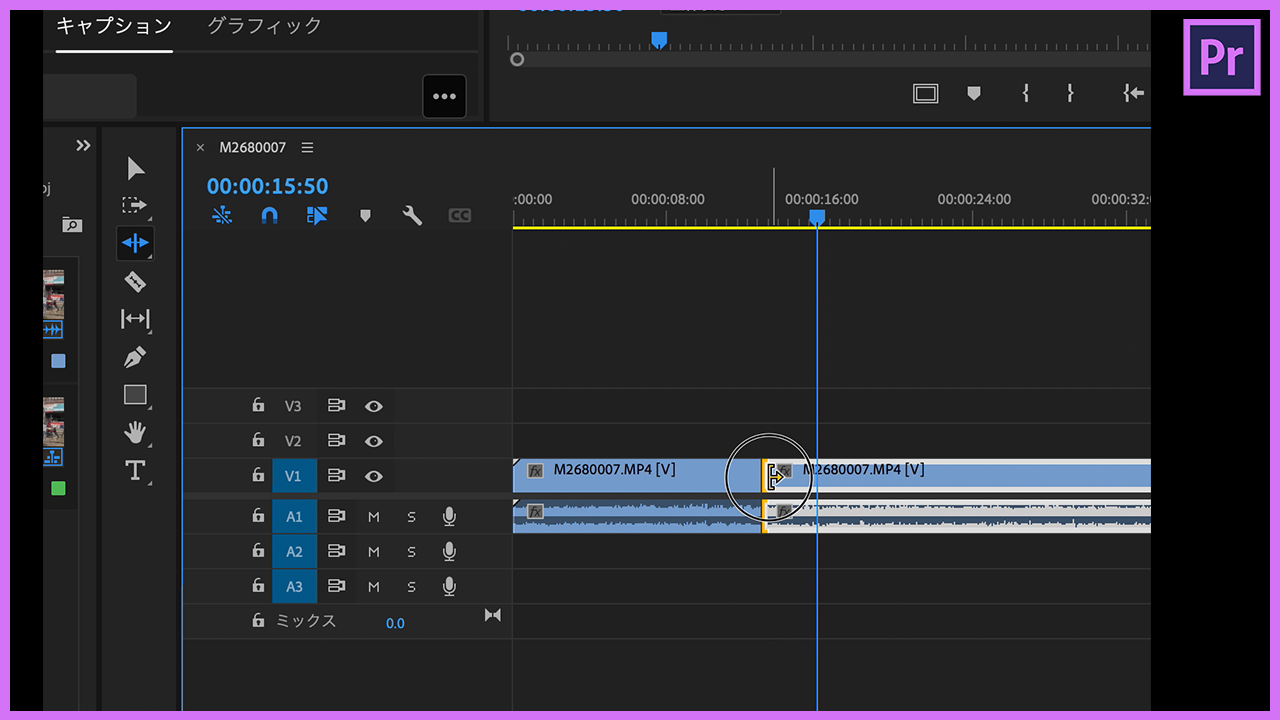The width and height of the screenshot is (1280, 720).
Task: Enable voice-over record on A1
Action: [449, 516]
